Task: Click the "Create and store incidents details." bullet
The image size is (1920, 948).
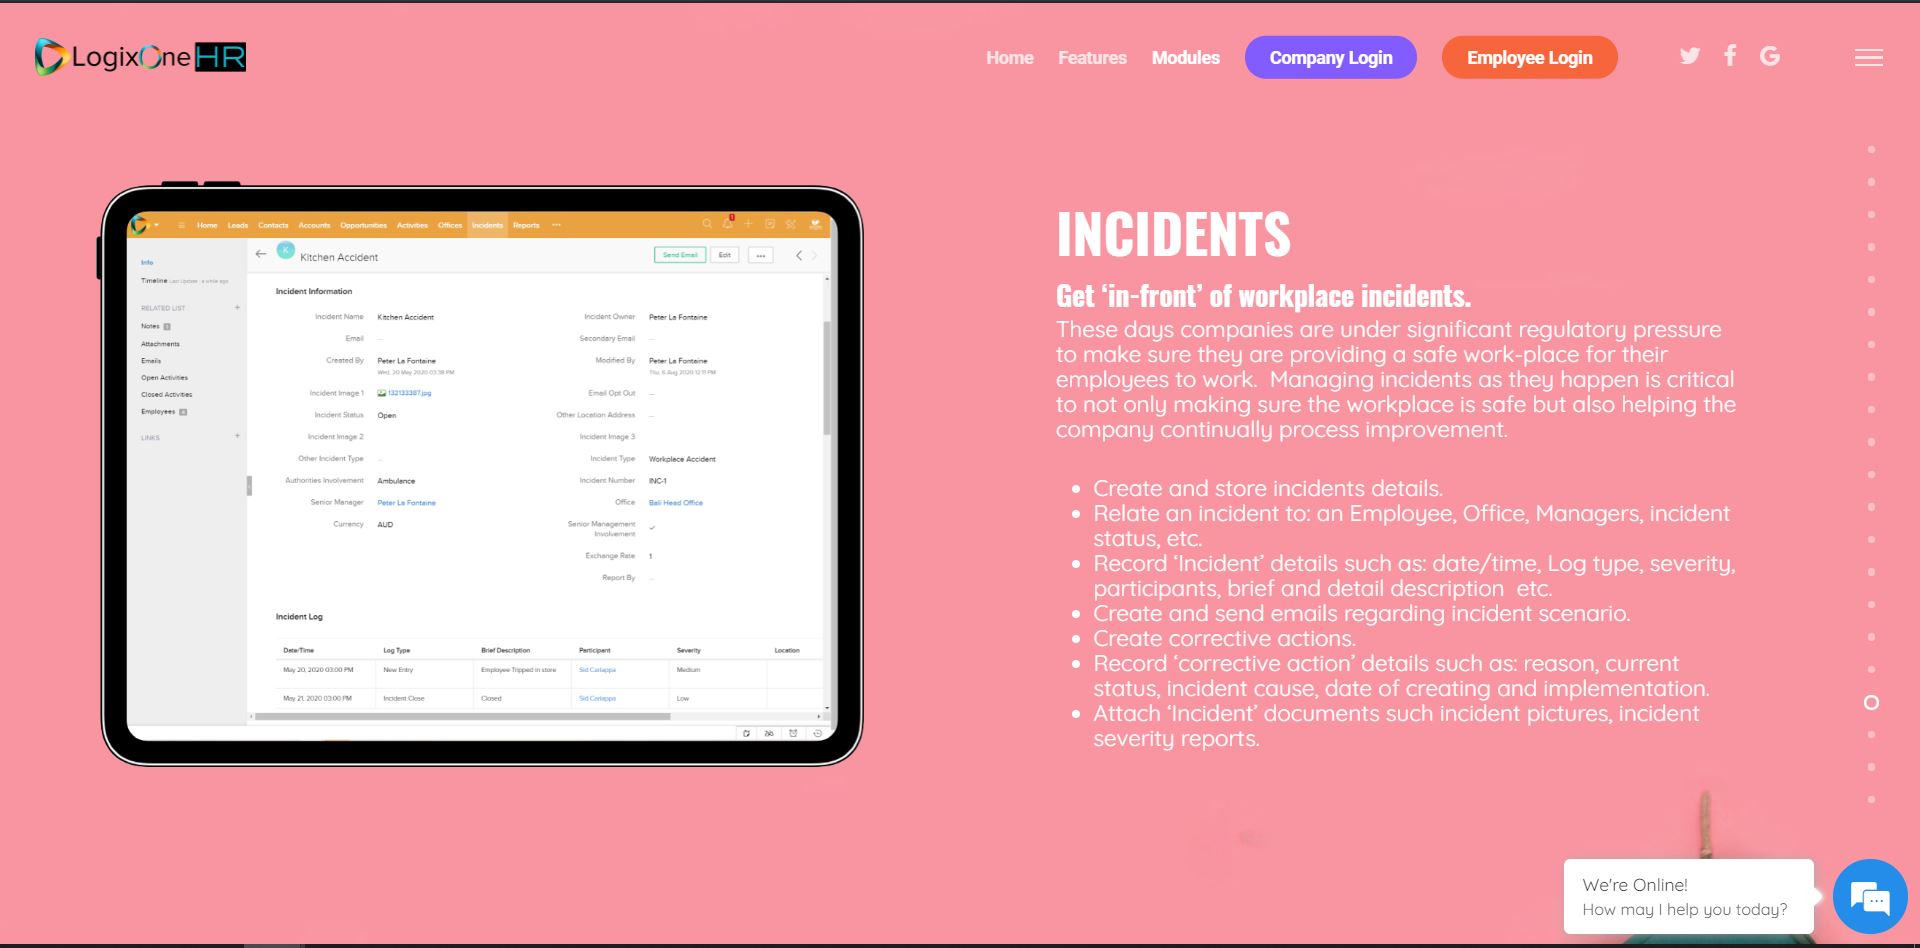Action: tap(1268, 489)
